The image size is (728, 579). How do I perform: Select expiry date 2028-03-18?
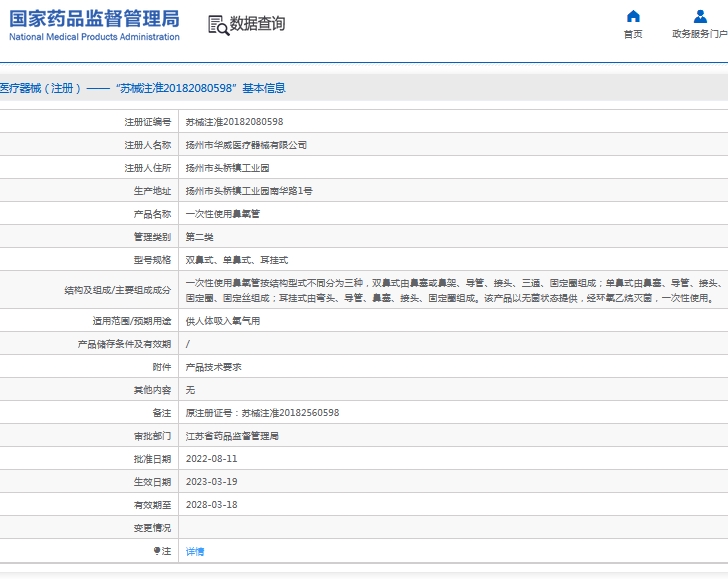click(x=212, y=505)
